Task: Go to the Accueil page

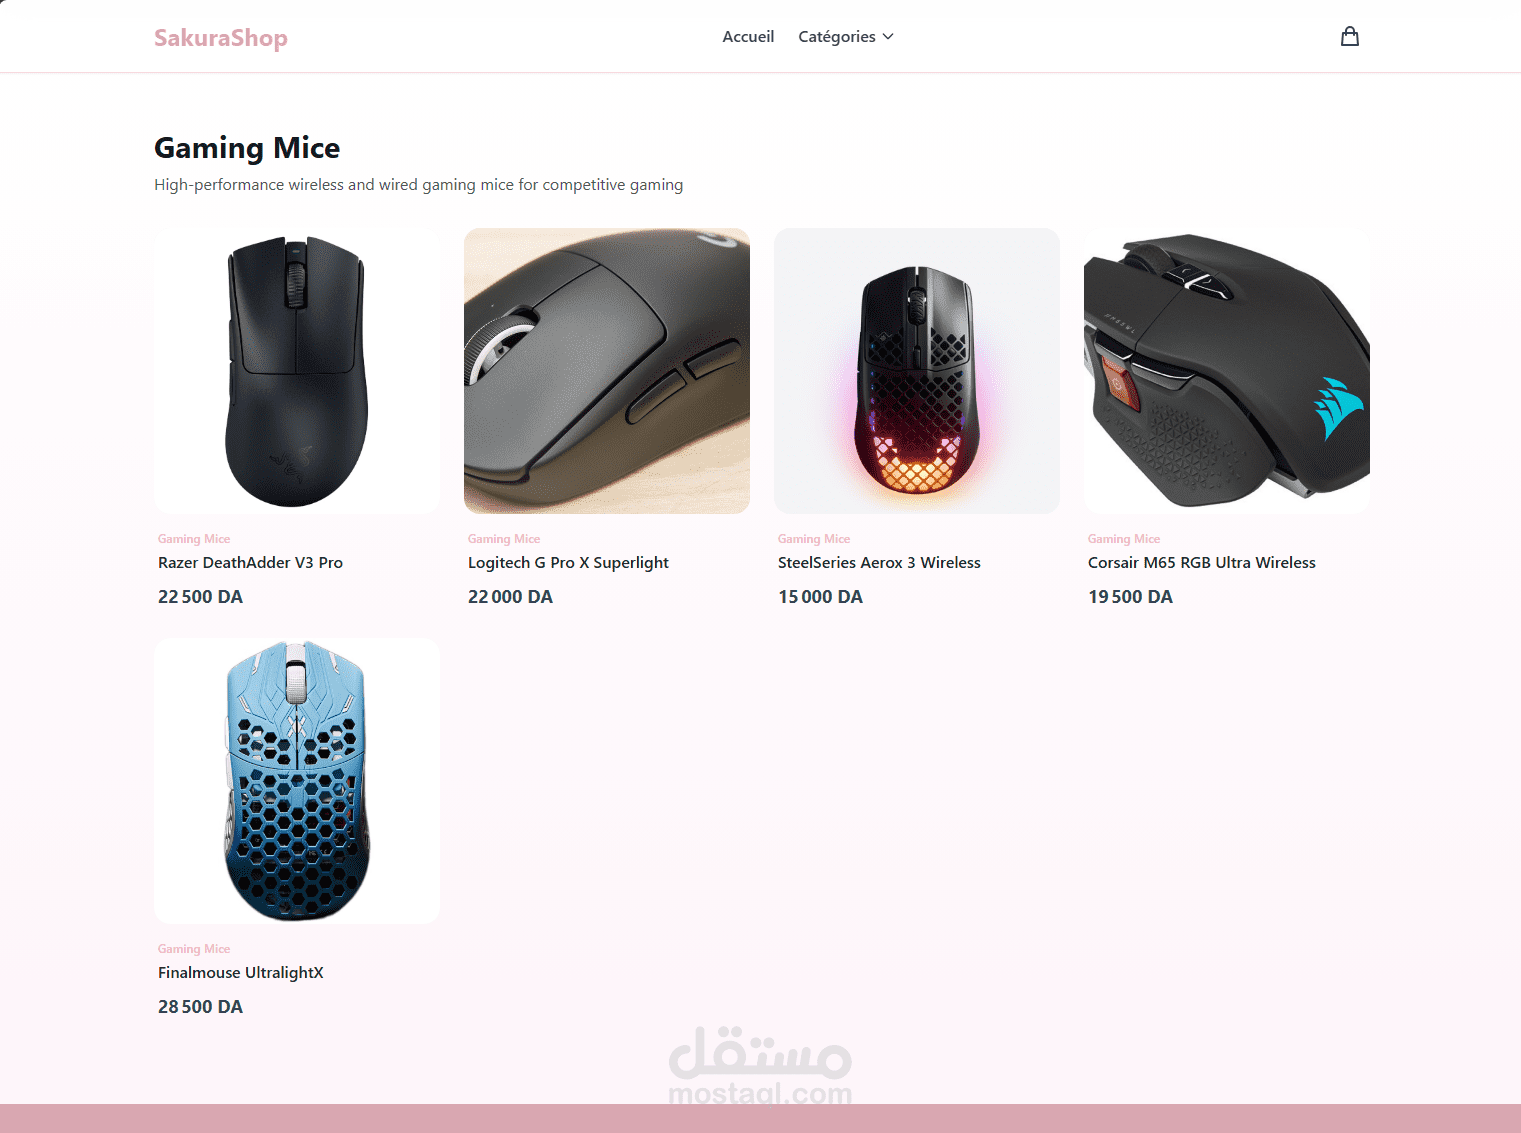Action: (x=748, y=37)
